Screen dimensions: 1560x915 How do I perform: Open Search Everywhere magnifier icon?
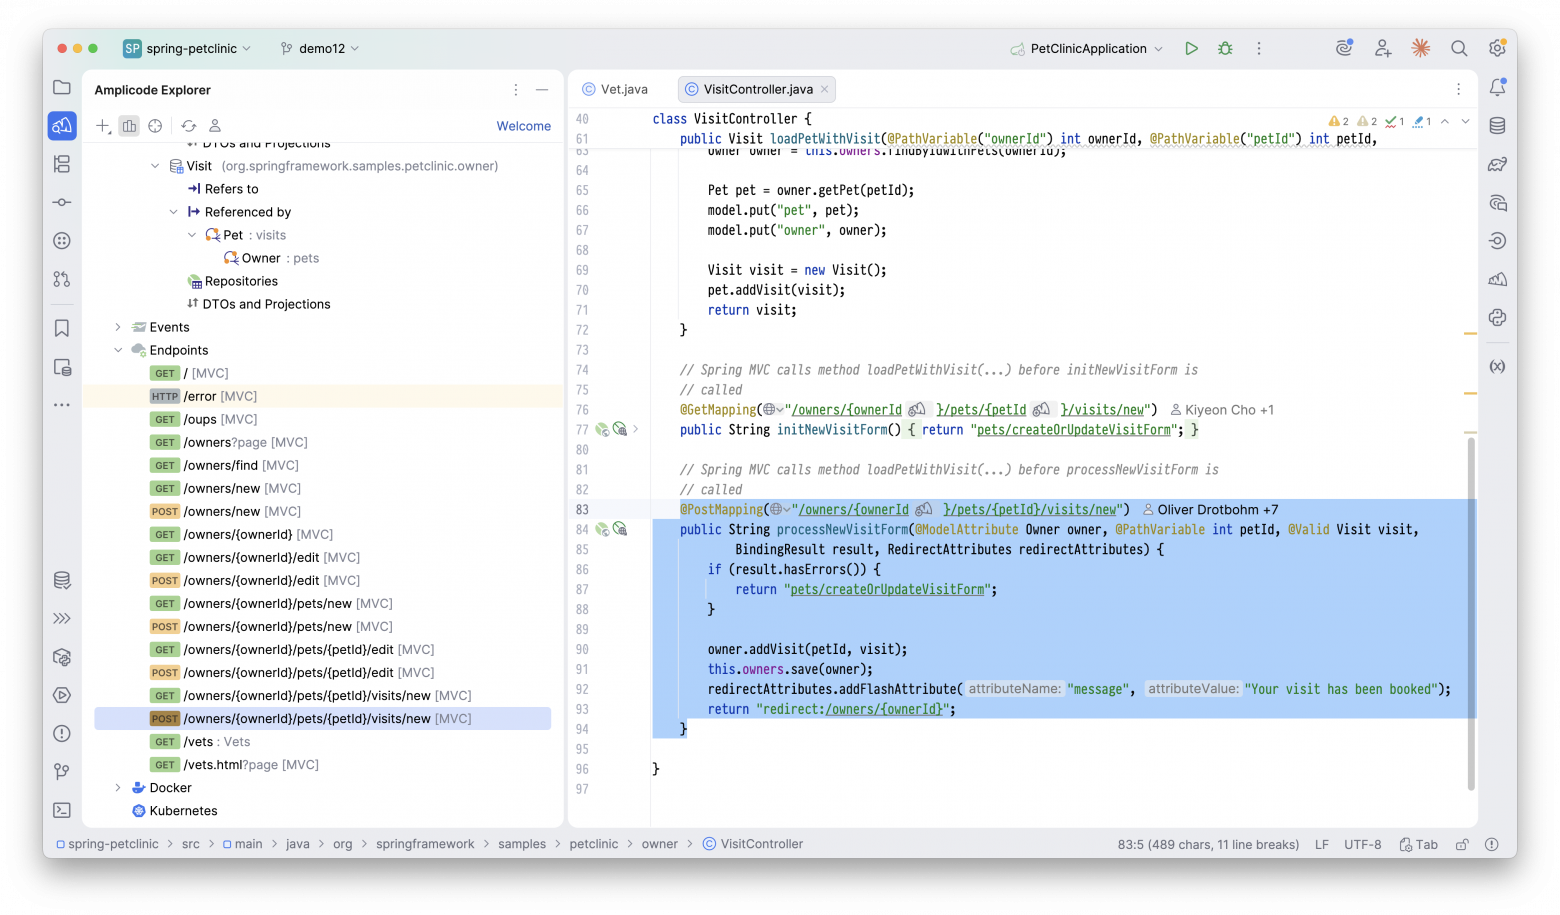coord(1459,48)
